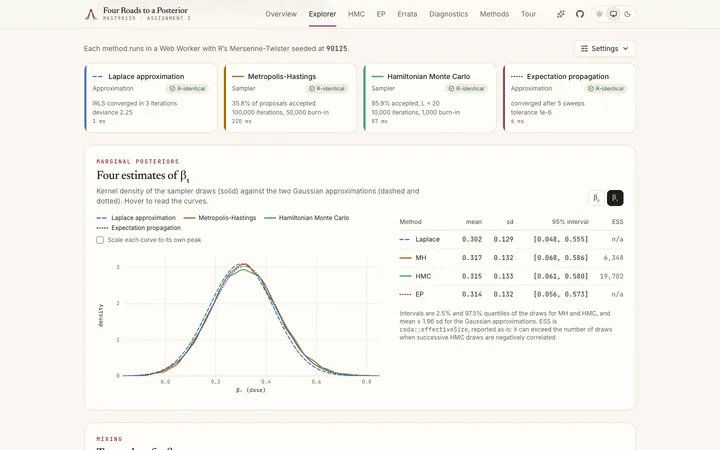This screenshot has width=720, height=450.
Task: Open the EP tab
Action: [381, 14]
